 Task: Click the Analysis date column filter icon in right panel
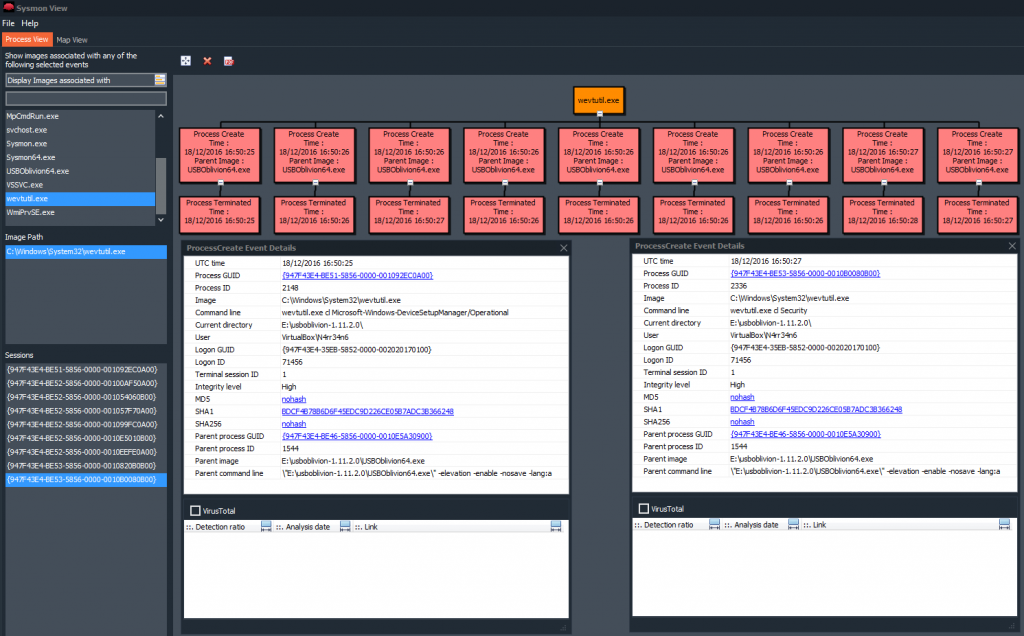pos(793,524)
